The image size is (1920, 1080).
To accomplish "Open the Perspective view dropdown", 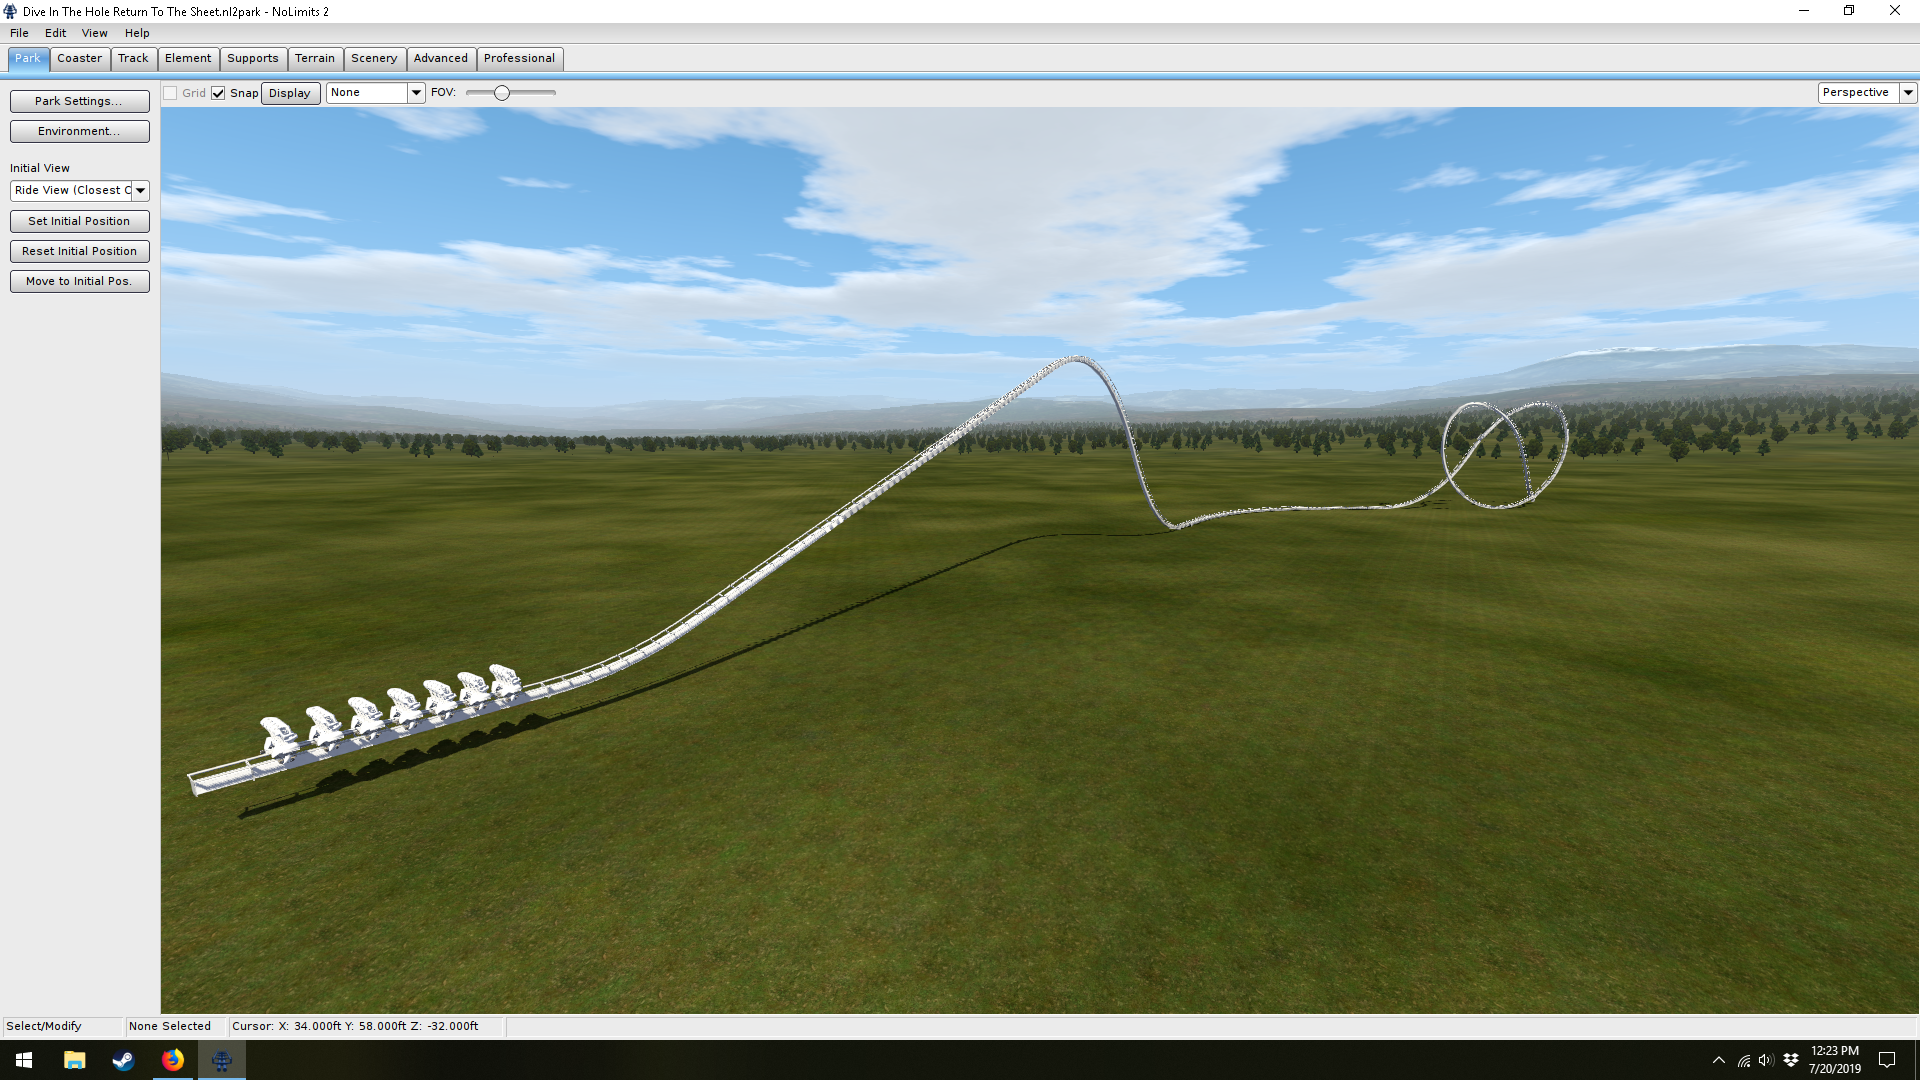I will click(x=1908, y=93).
